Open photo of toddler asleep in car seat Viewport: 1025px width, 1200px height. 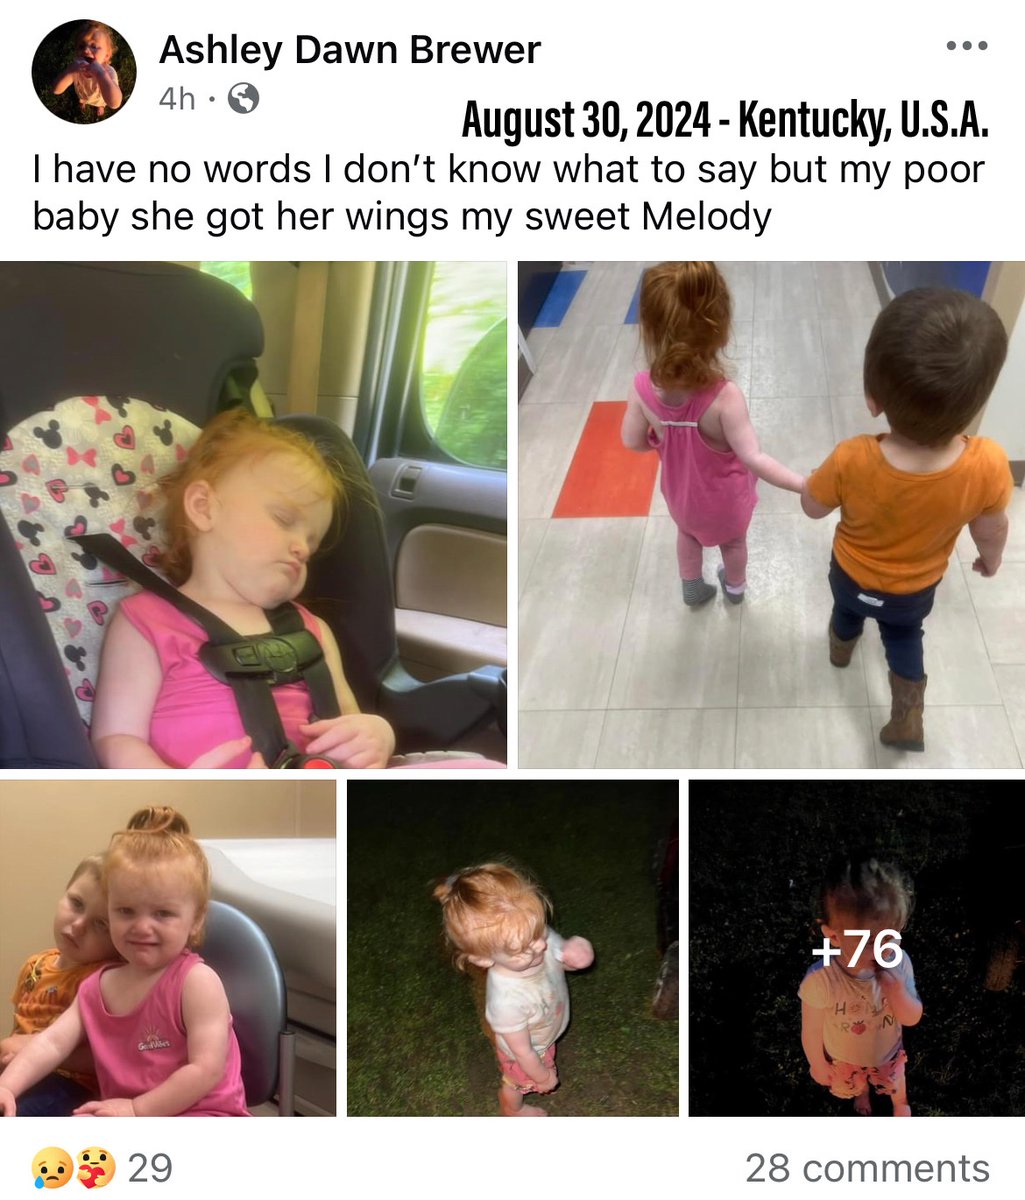(253, 514)
